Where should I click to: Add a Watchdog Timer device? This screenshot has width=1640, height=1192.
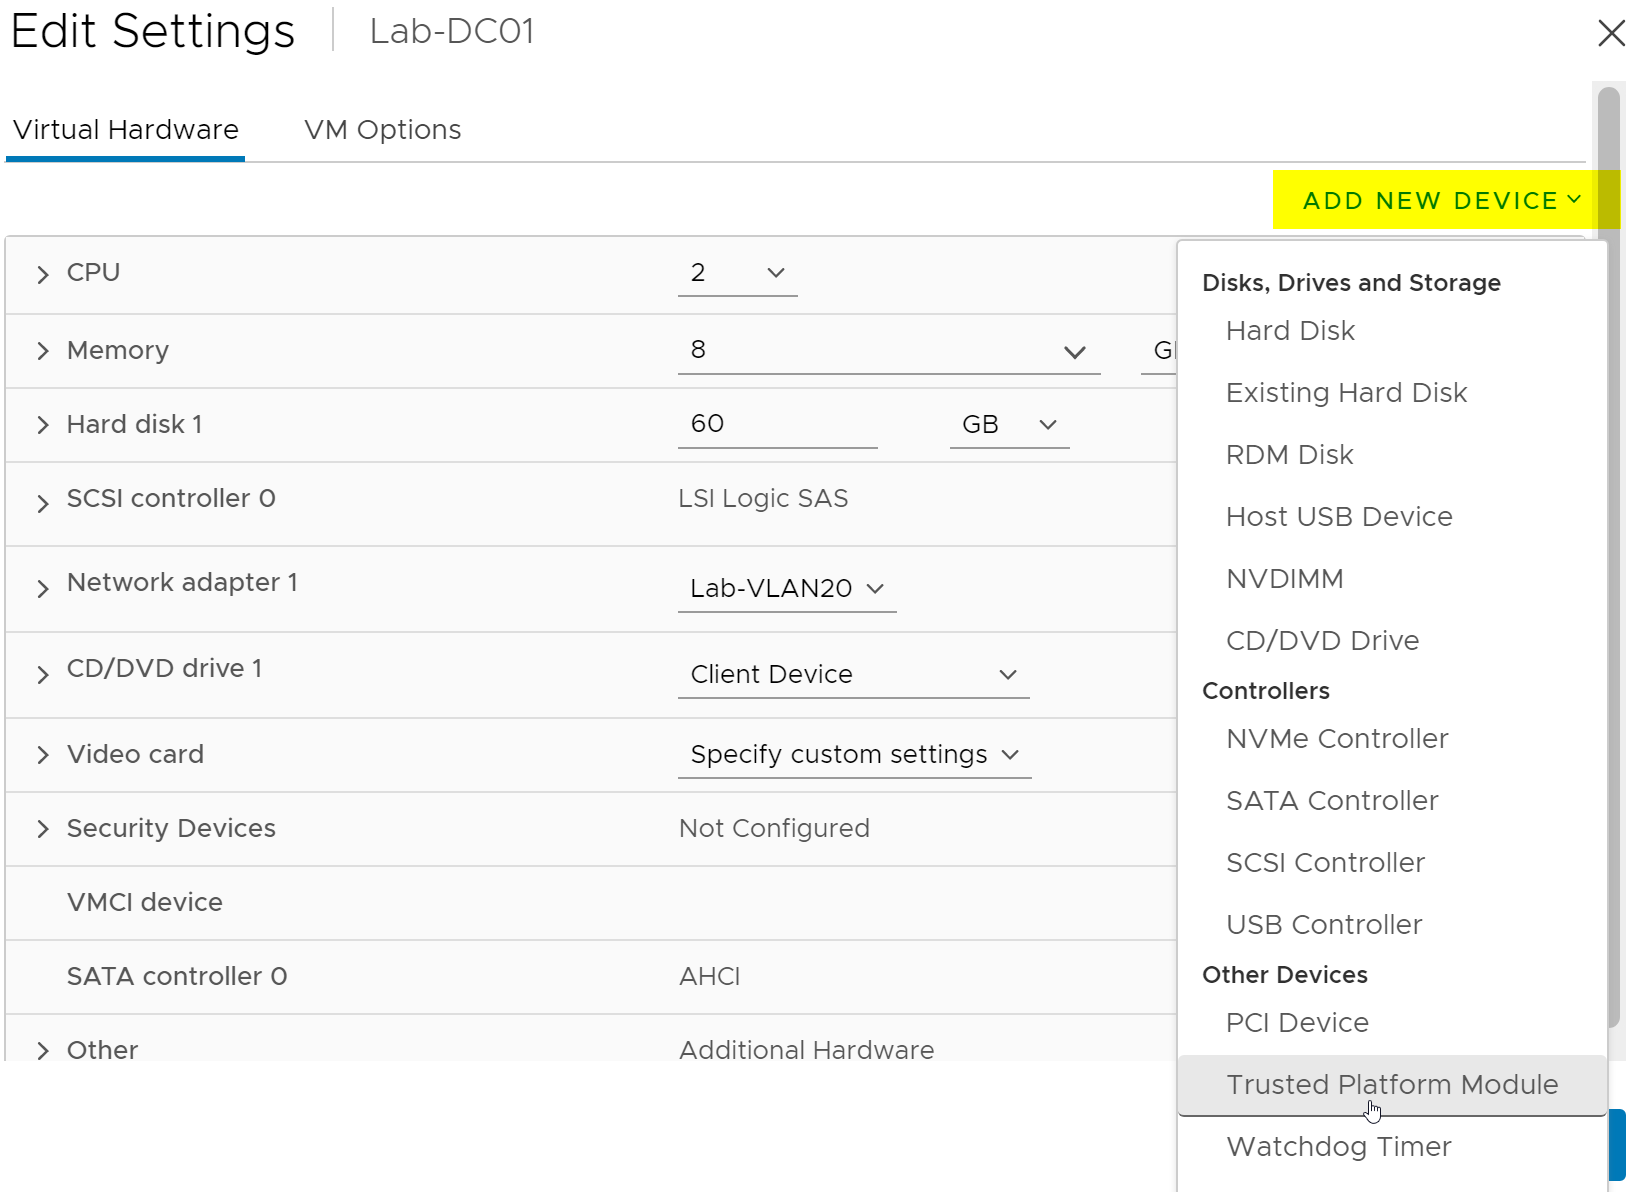click(1338, 1147)
